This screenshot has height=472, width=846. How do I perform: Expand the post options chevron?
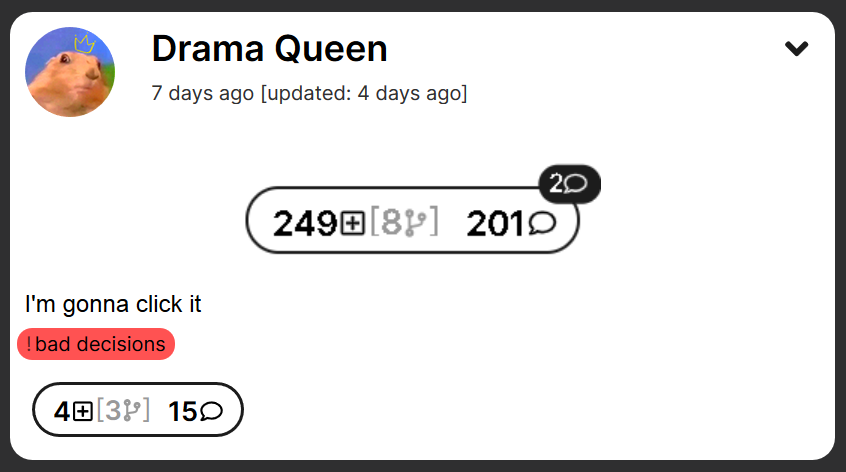point(796,49)
